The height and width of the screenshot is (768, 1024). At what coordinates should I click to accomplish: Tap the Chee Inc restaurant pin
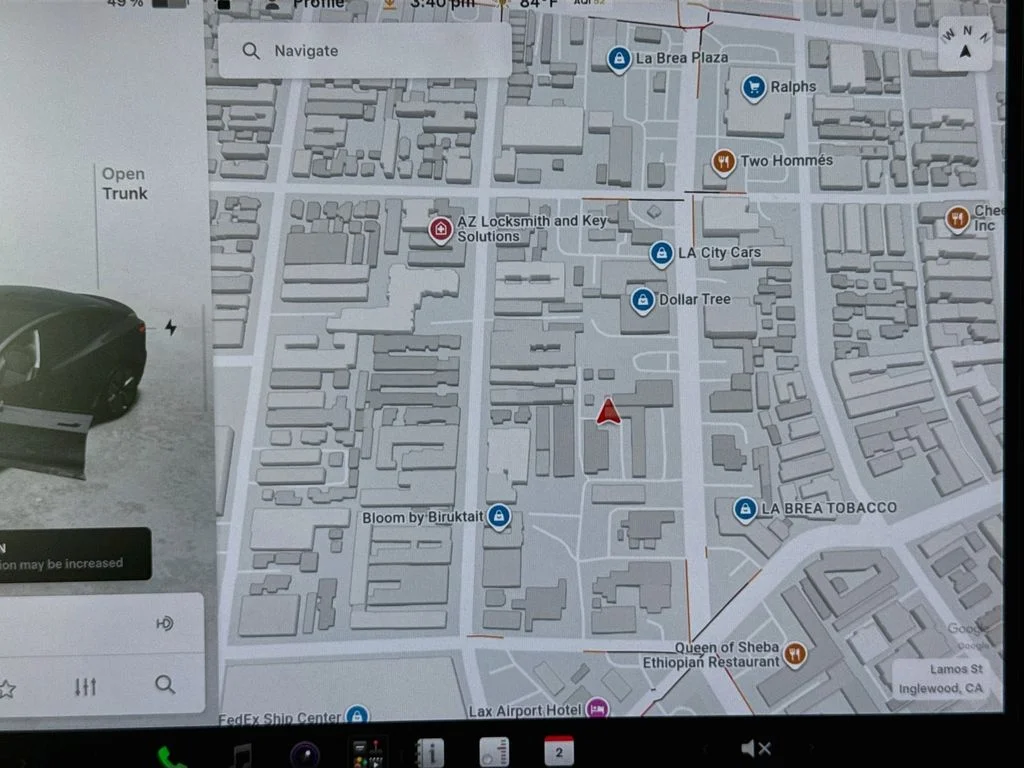[957, 218]
